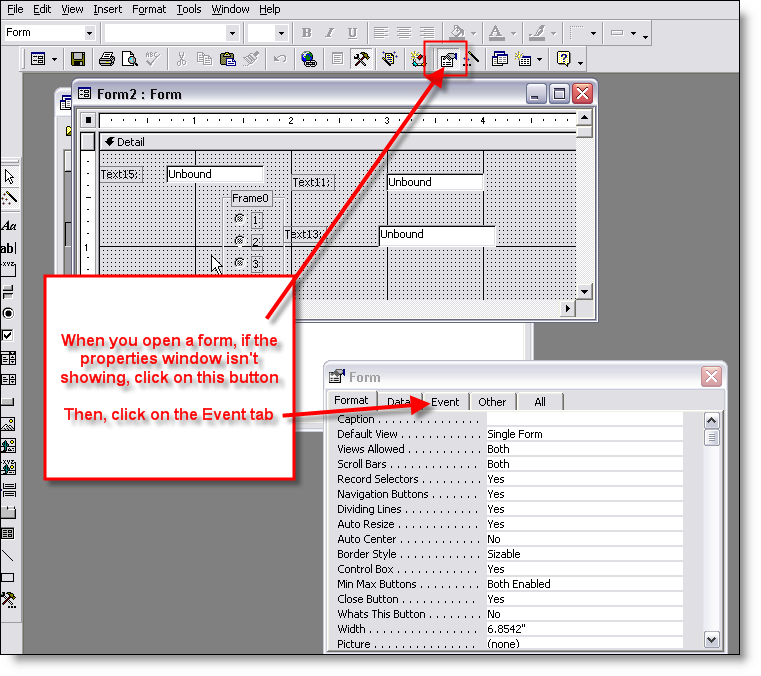This screenshot has width=761, height=676.
Task: Click the Database Window icon
Action: coord(499,59)
